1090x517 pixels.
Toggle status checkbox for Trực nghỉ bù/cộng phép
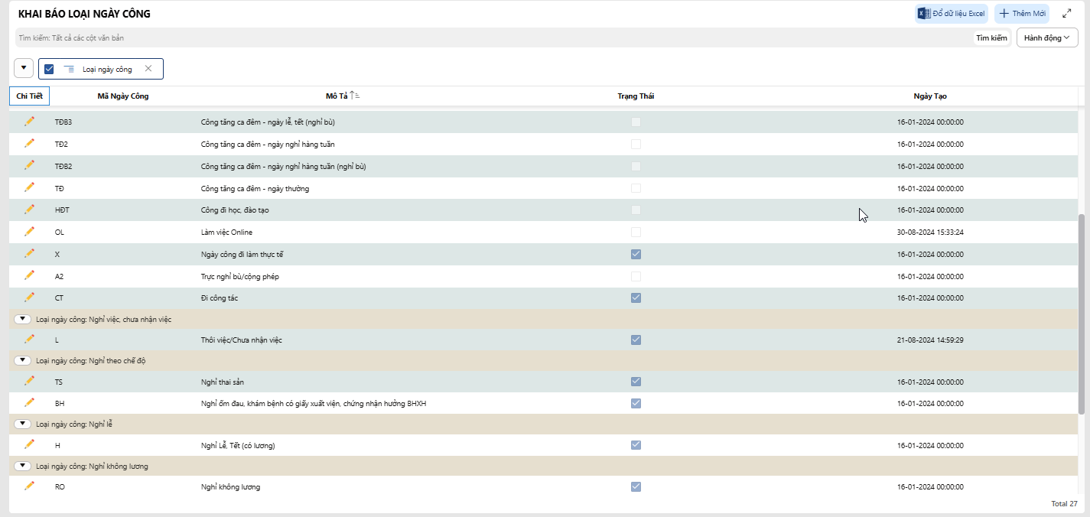635,277
